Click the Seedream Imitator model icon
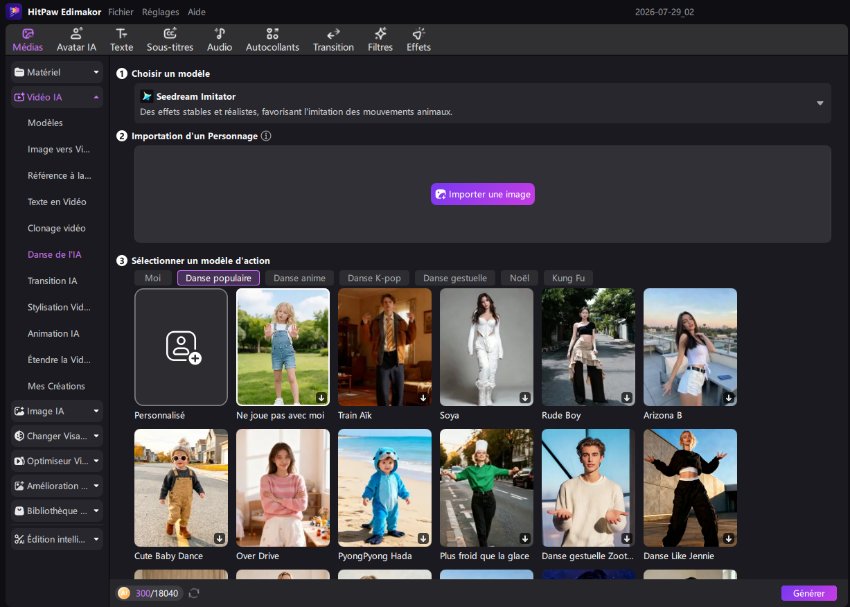The height and width of the screenshot is (607, 850). [146, 96]
